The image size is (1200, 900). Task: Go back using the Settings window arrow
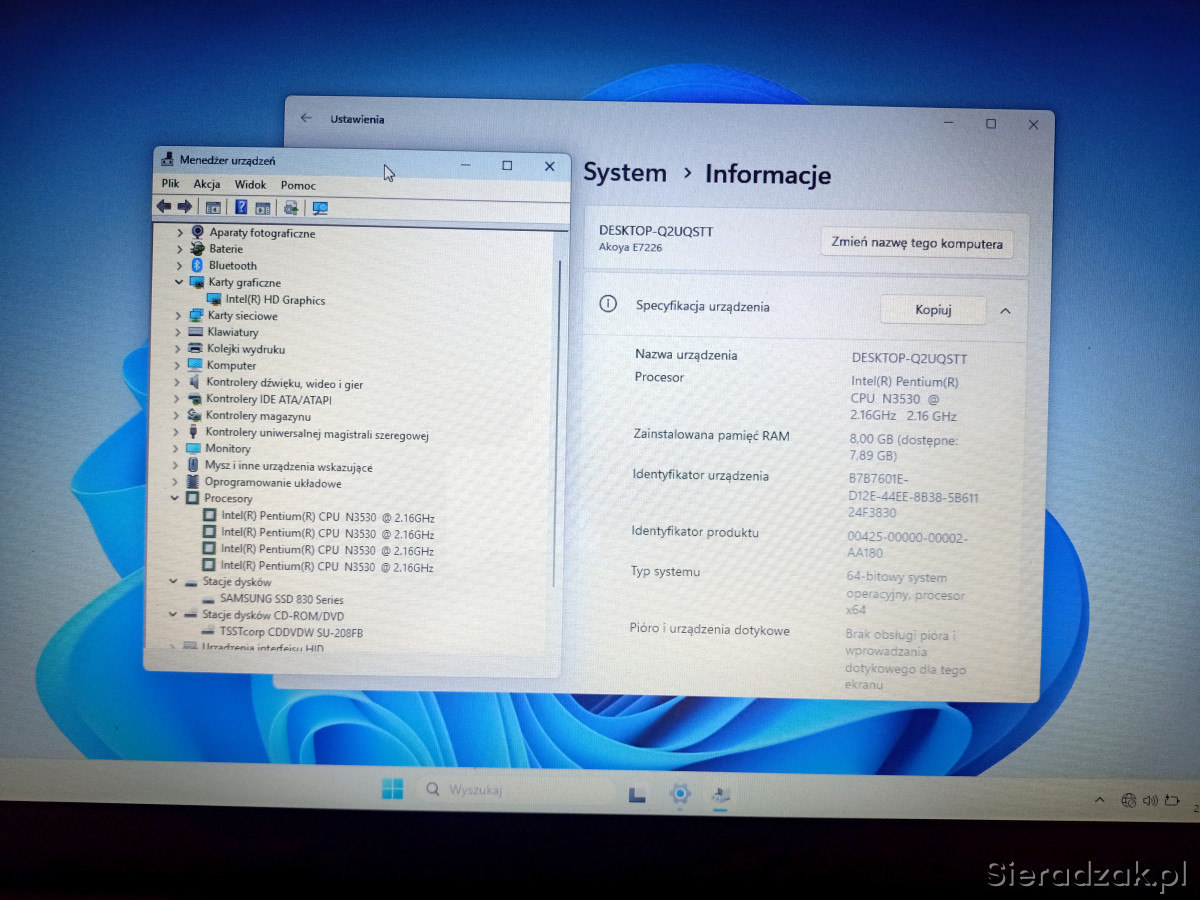point(306,118)
